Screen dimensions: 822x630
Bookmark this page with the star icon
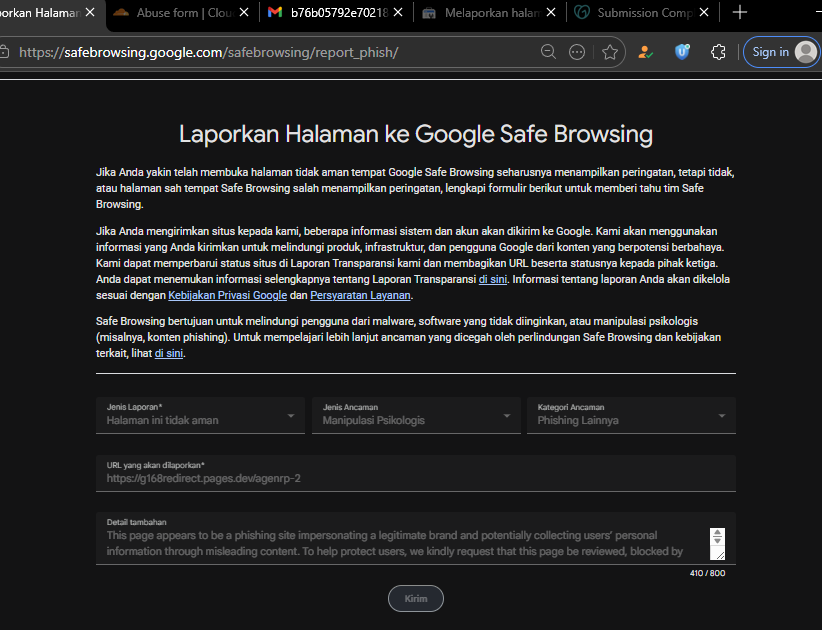pyautogui.click(x=610, y=52)
